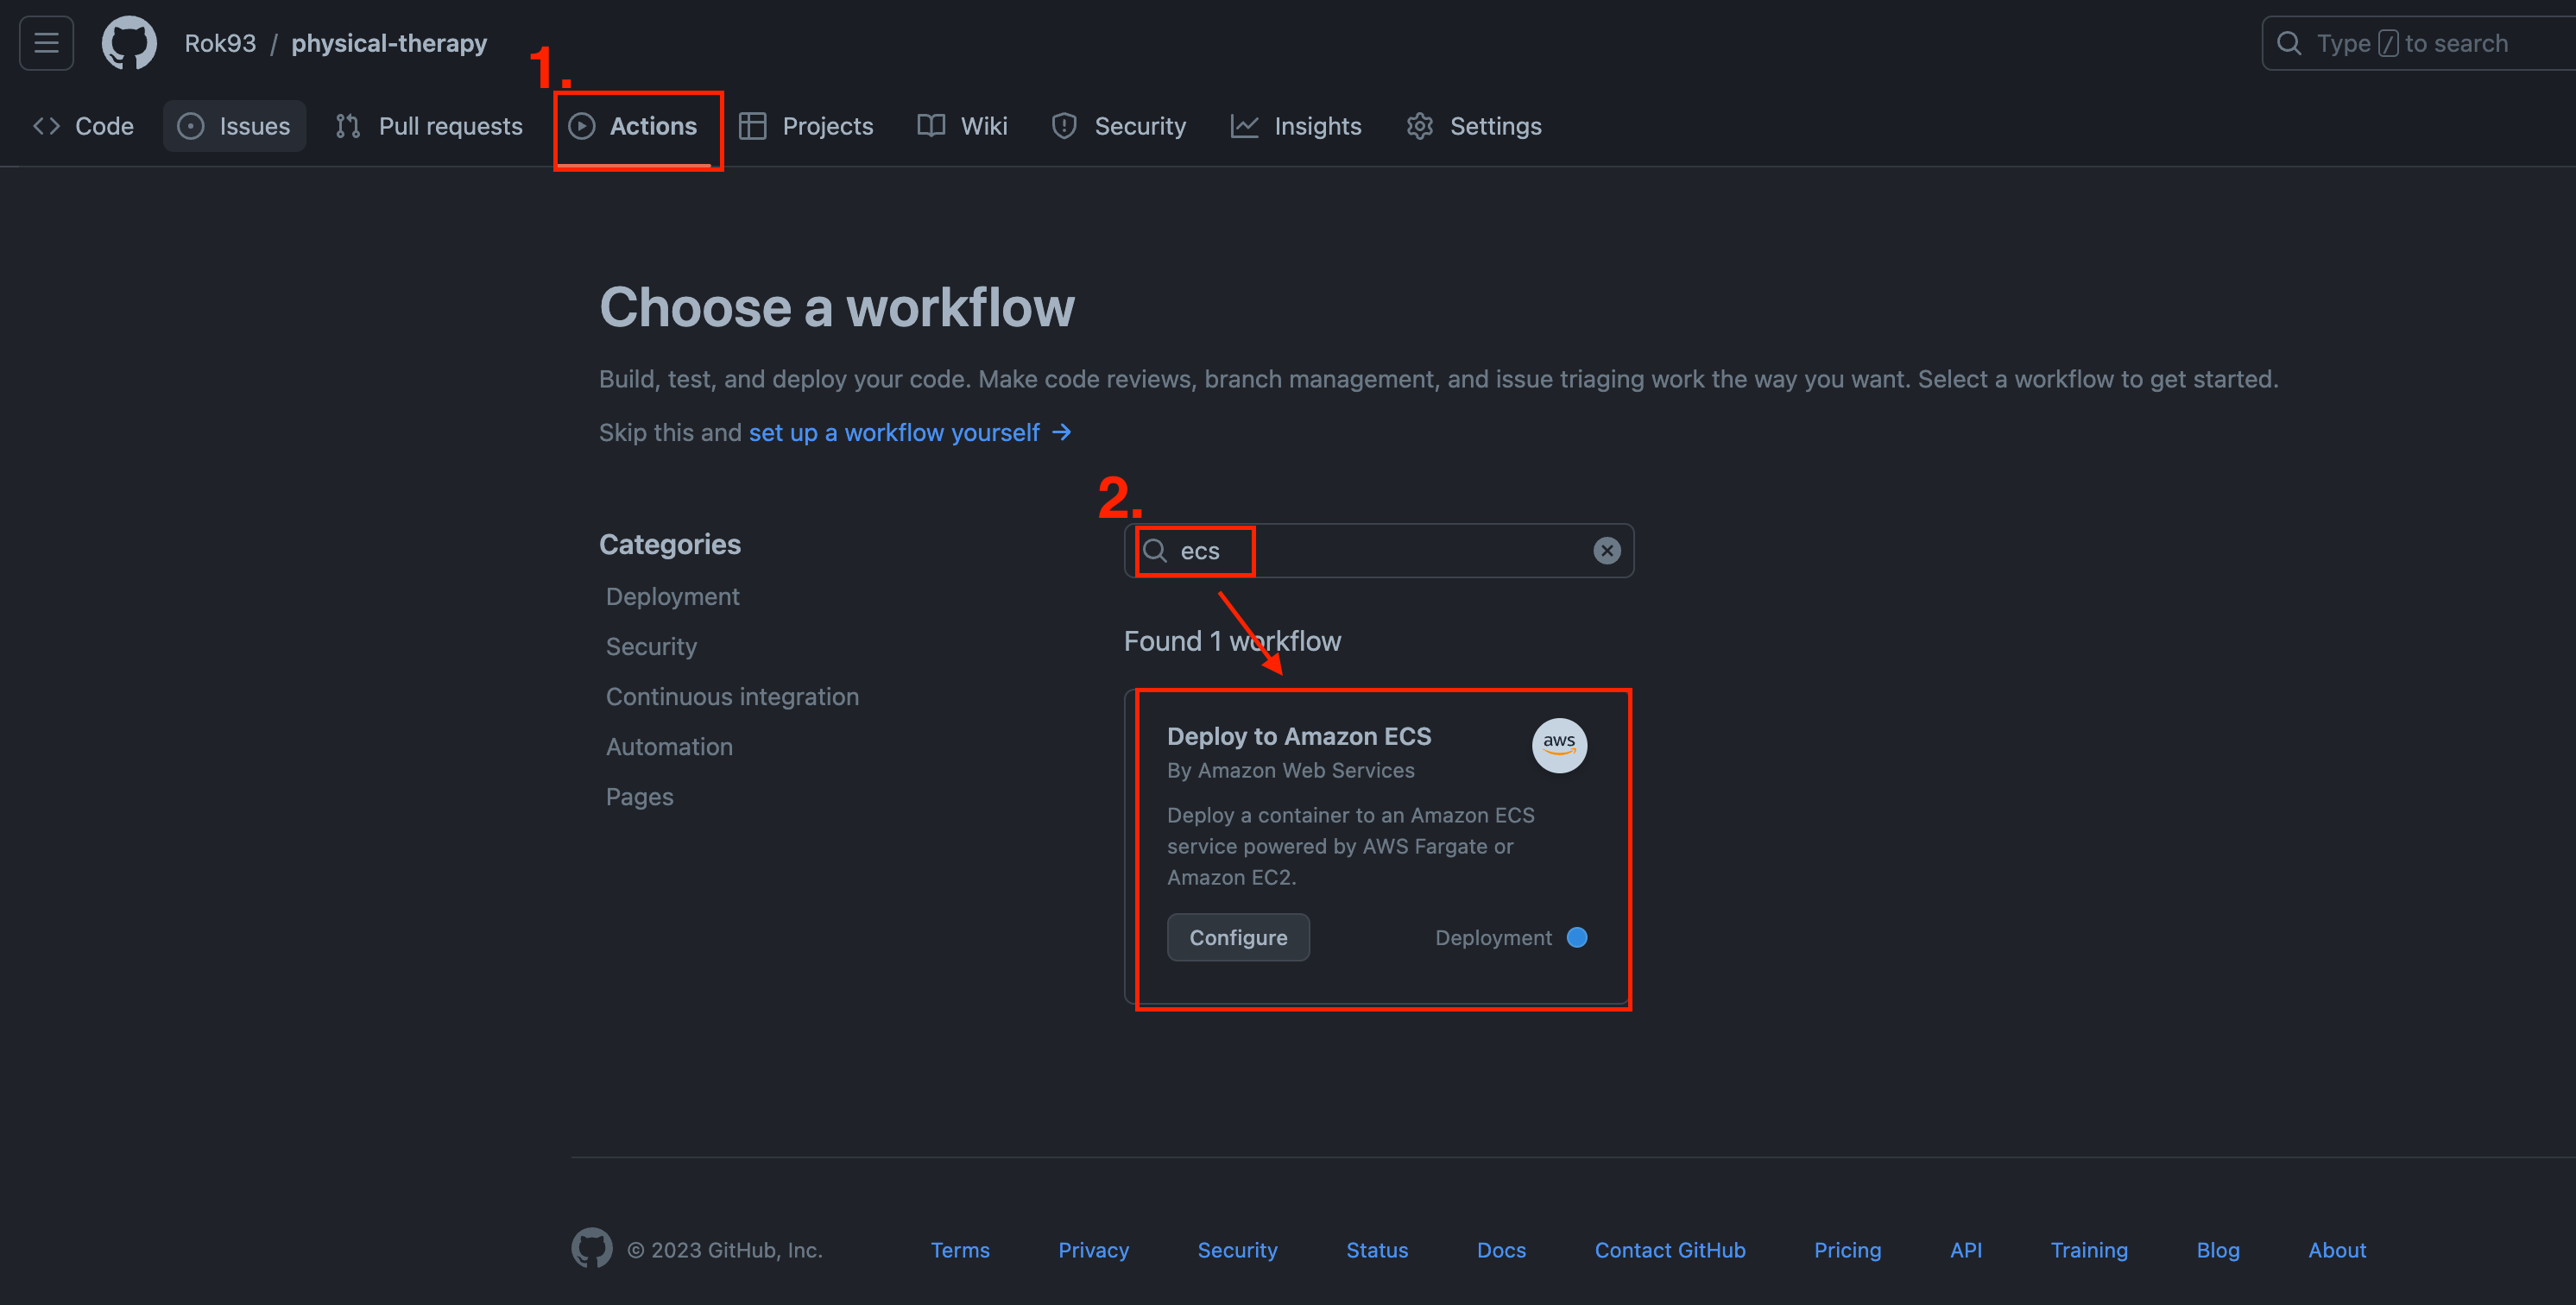Clear the workflow search with the X icon
Screen dimensions: 2576x1305
(x=1606, y=550)
